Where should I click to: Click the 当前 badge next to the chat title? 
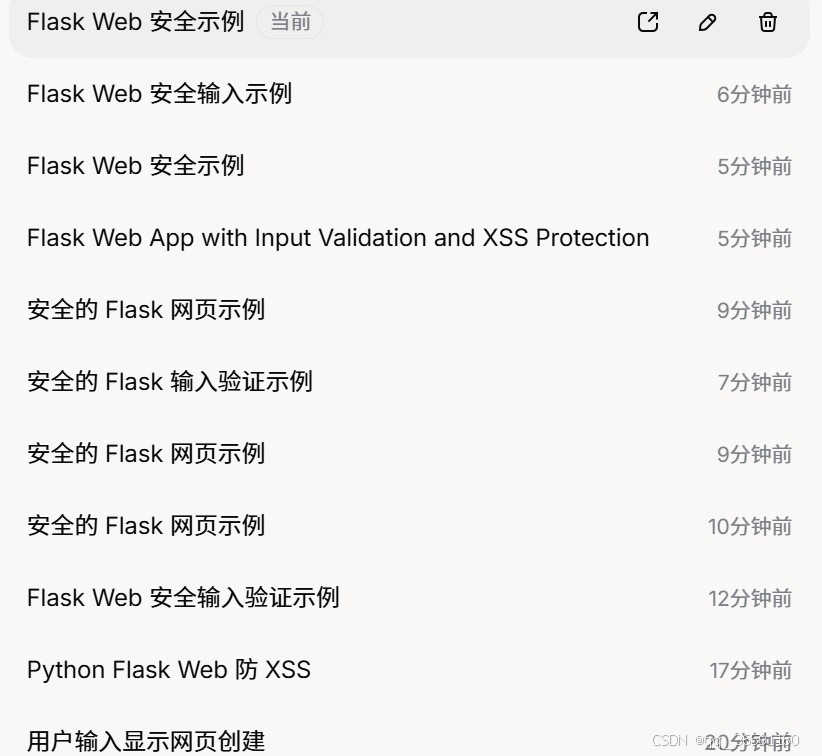pos(290,23)
